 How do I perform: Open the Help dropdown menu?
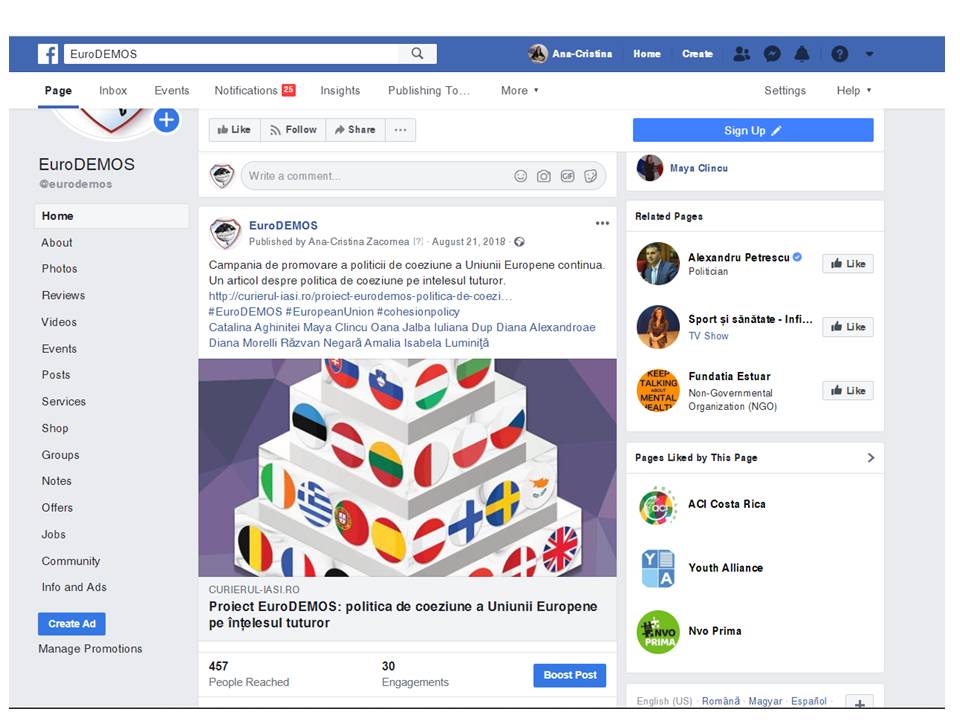[x=853, y=91]
